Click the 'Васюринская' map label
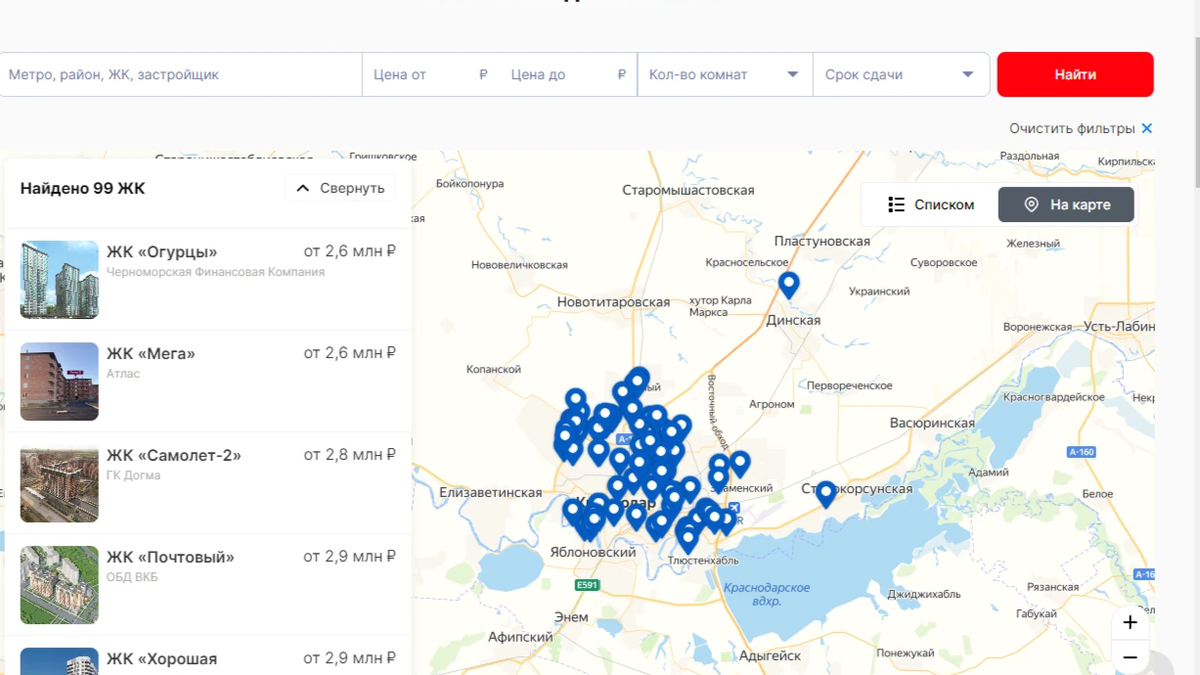 (932, 423)
